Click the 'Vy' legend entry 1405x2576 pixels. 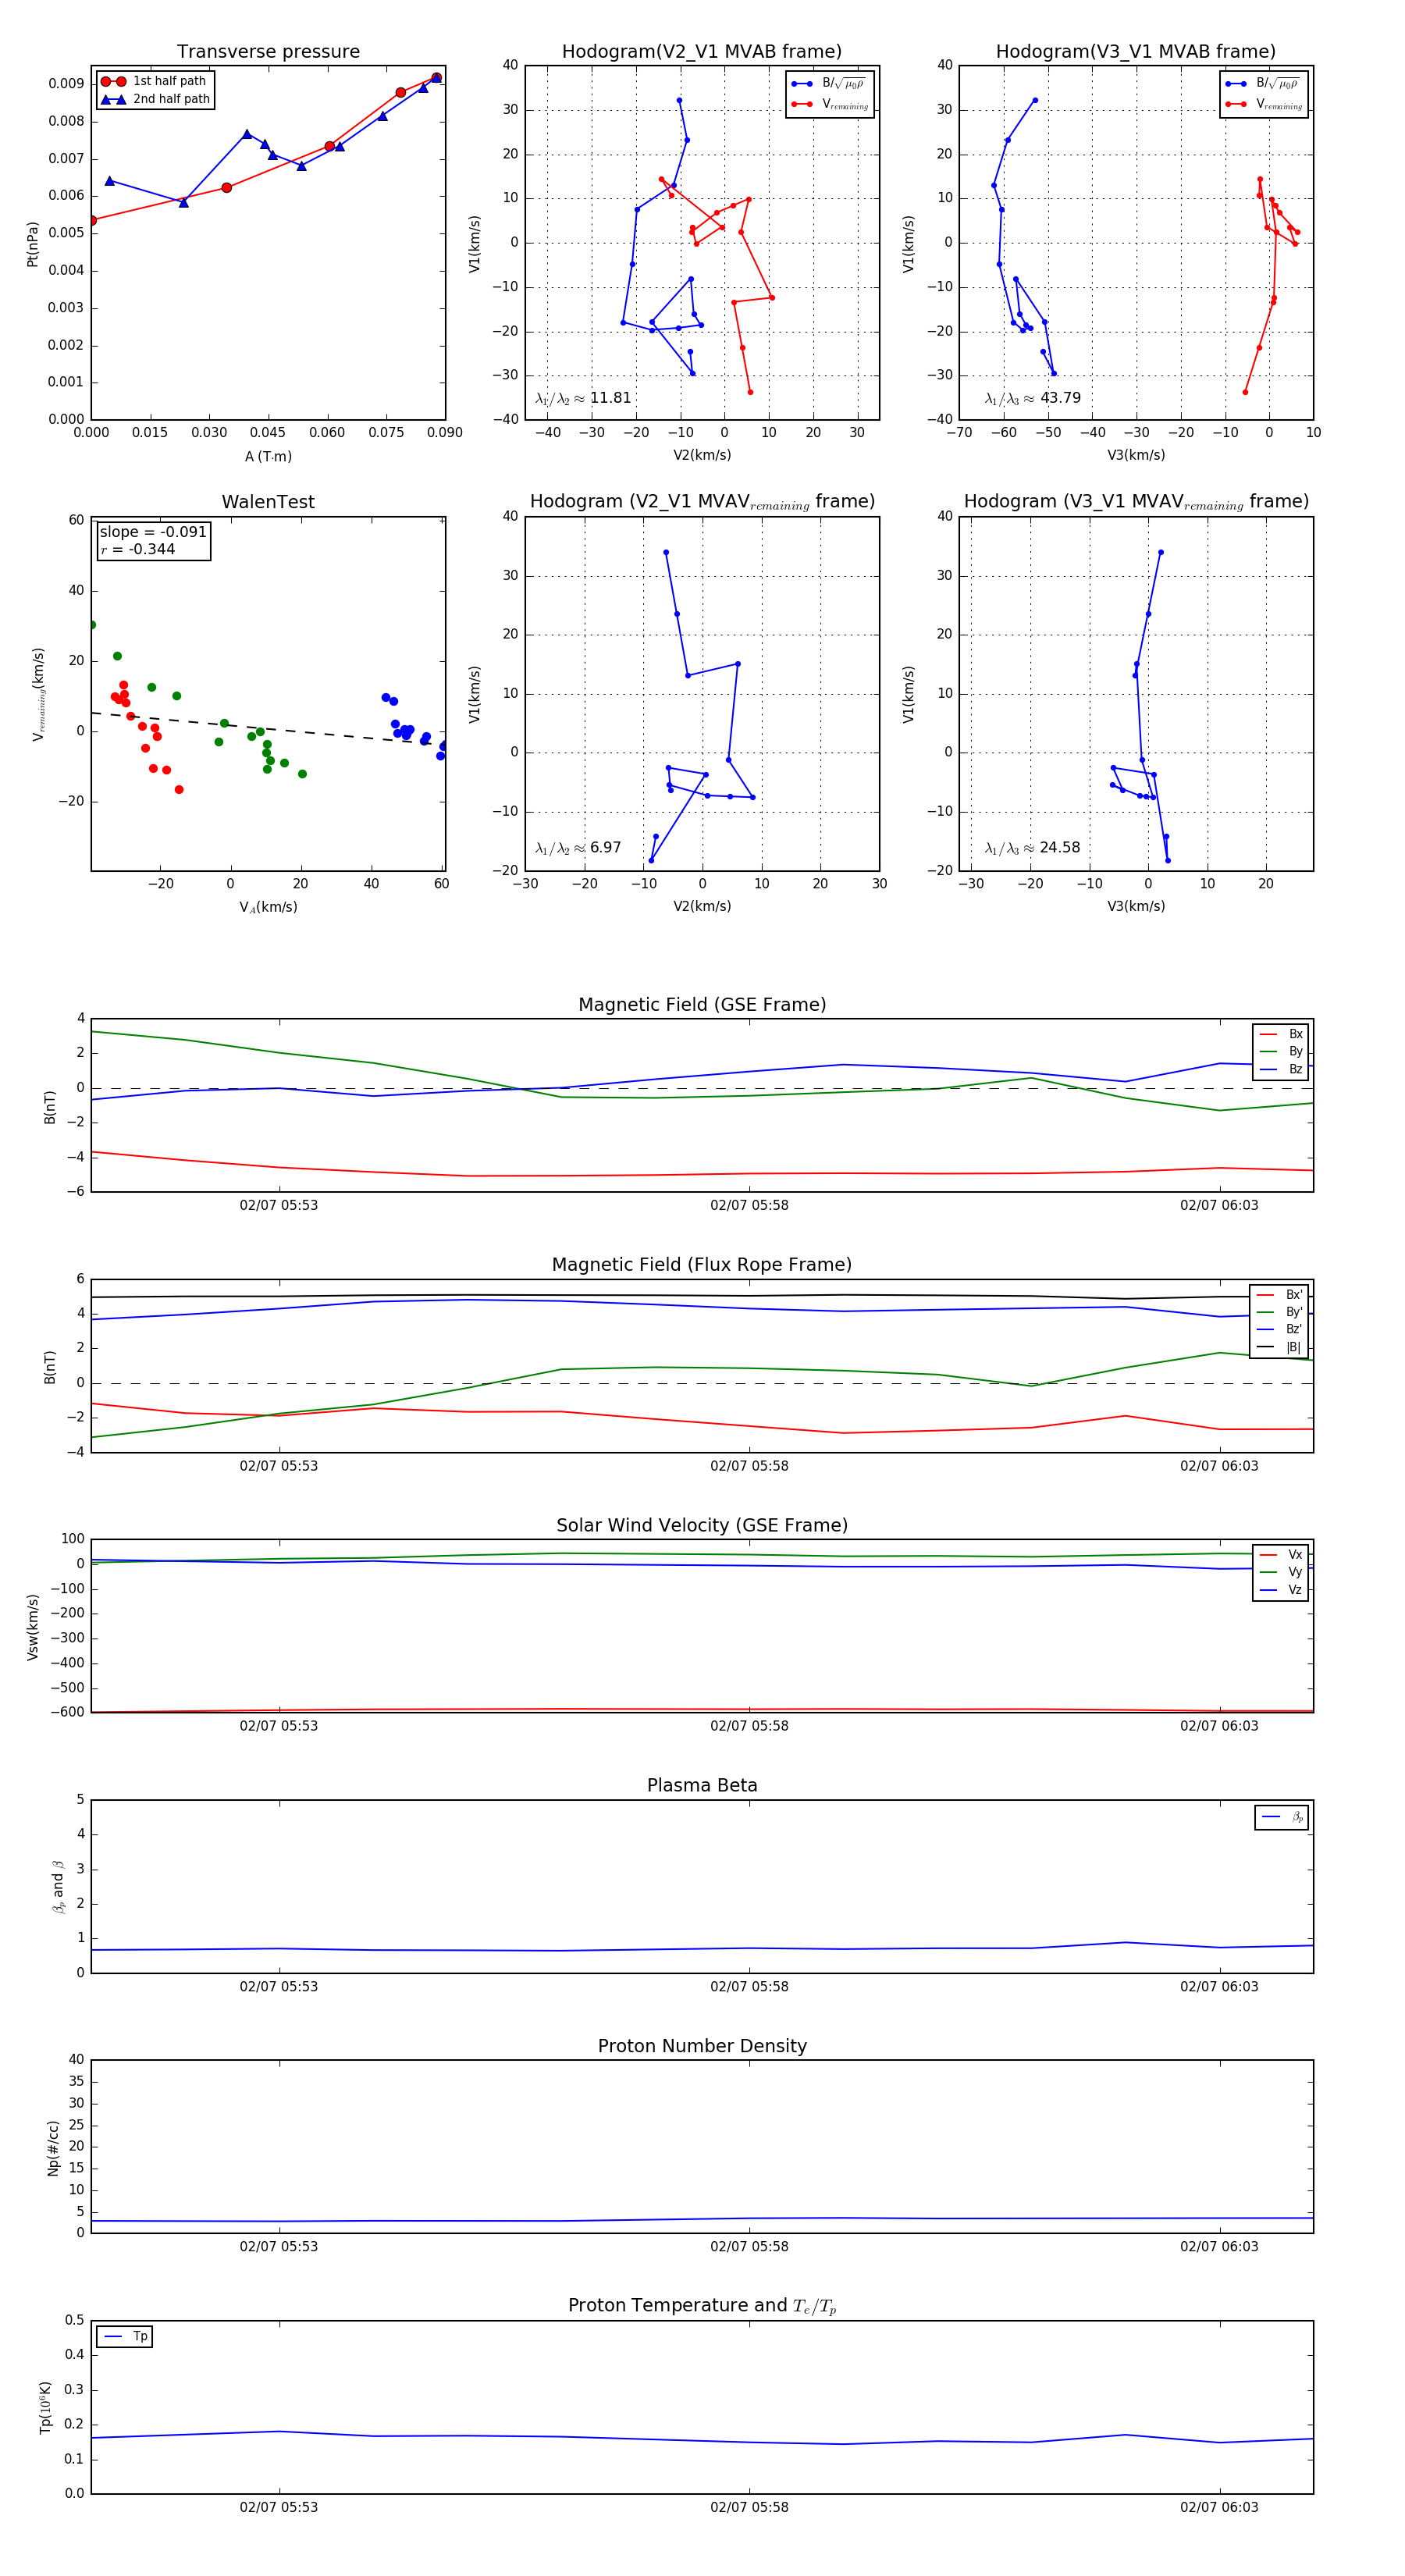pos(1281,1572)
